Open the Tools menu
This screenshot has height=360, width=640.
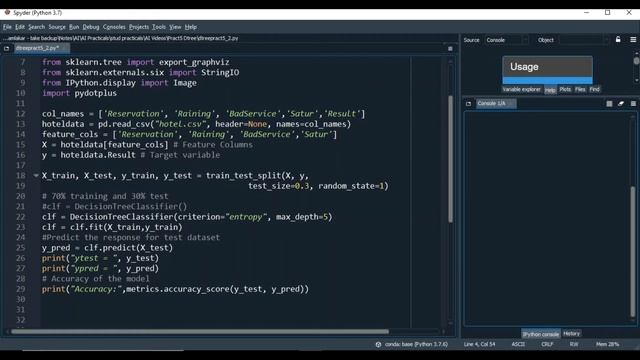coord(159,27)
